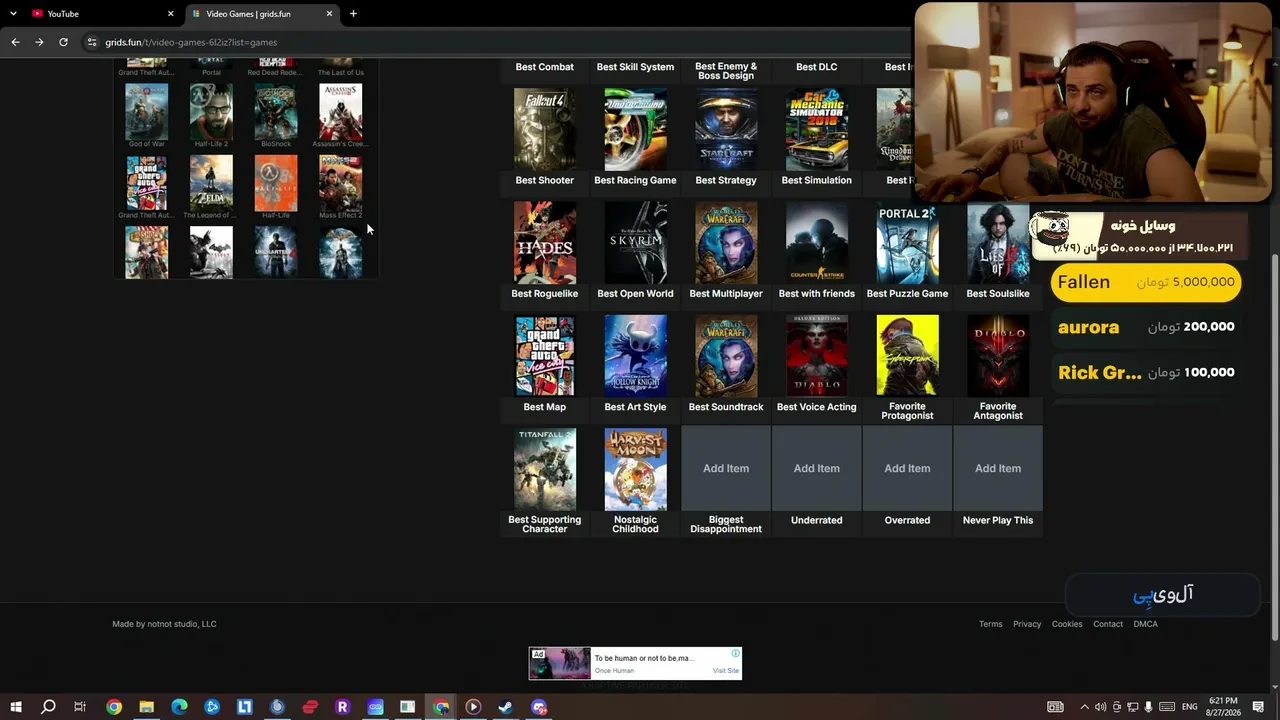Image resolution: width=1280 pixels, height=720 pixels.
Task: Switch the ENG input language
Action: click(1189, 707)
